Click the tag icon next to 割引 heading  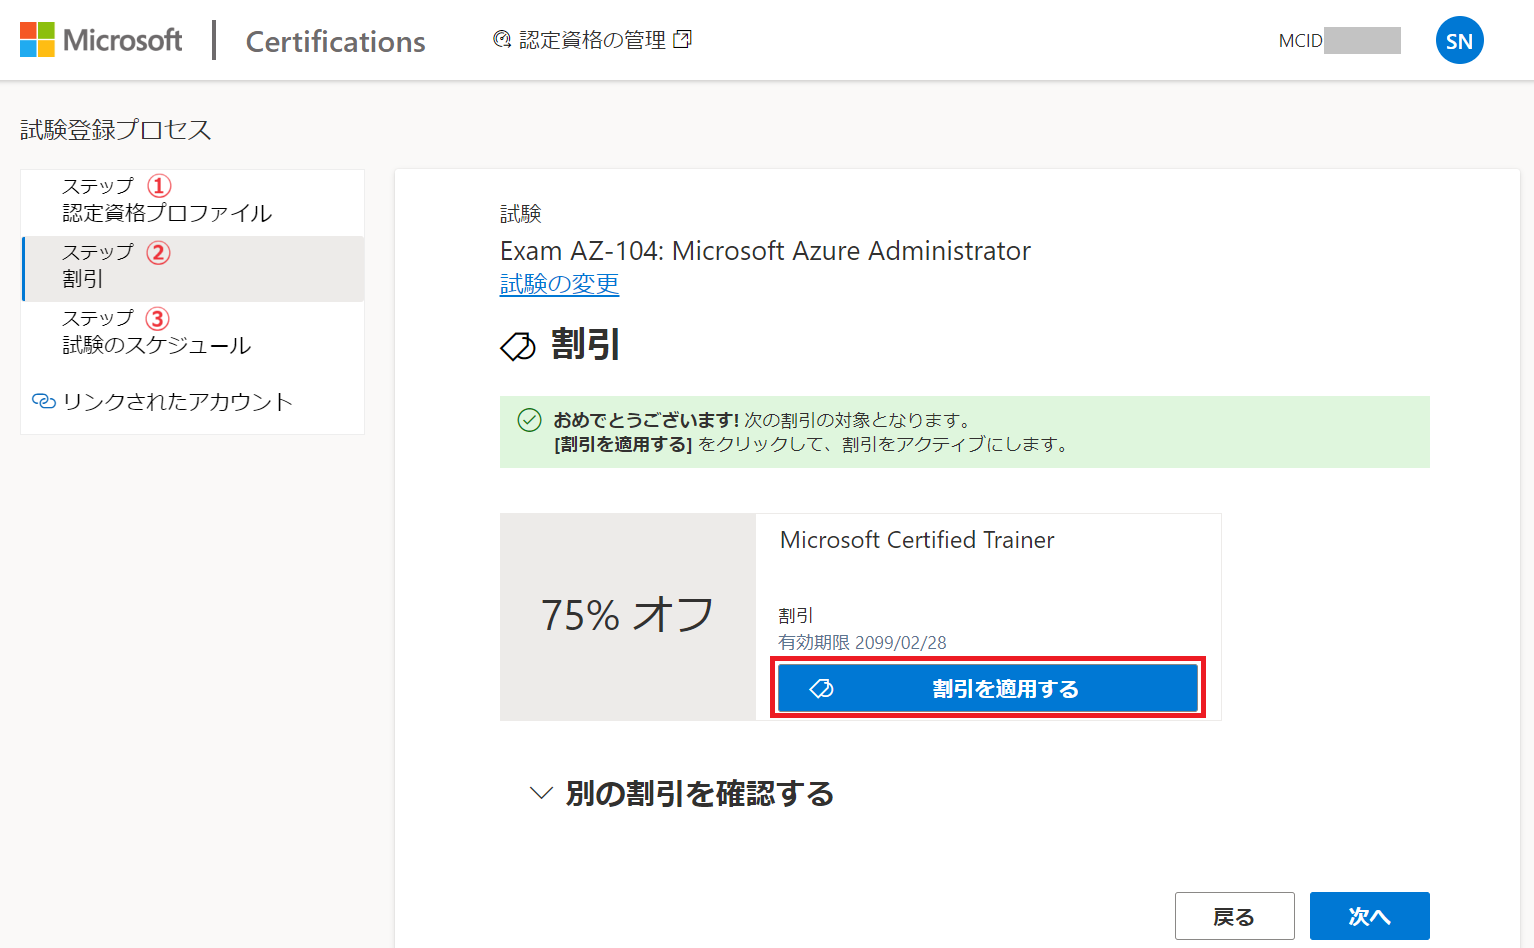click(x=517, y=345)
